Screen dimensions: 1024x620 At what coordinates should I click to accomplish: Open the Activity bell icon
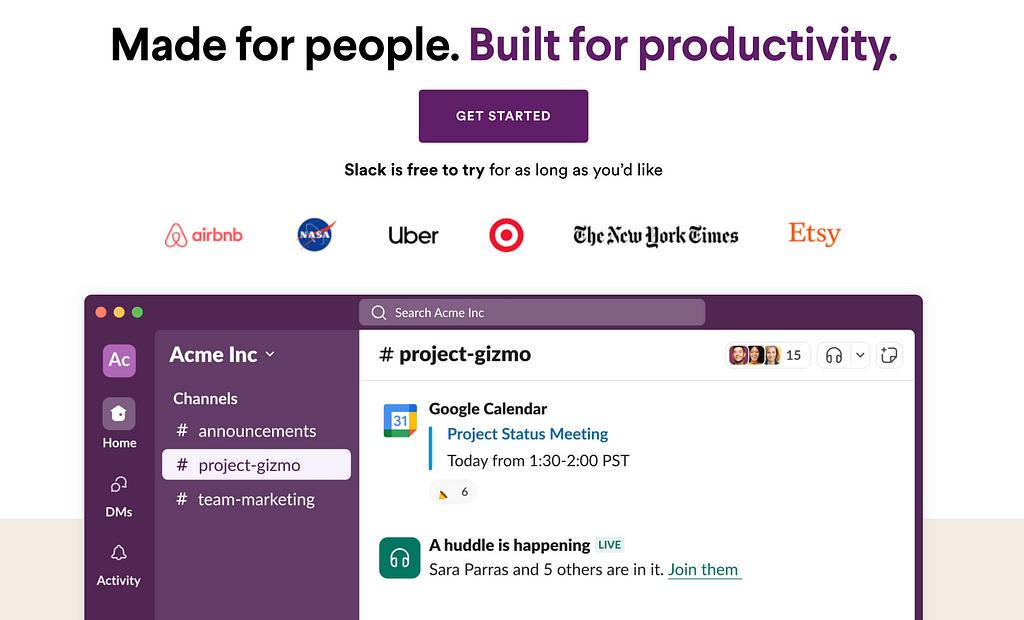(119, 553)
